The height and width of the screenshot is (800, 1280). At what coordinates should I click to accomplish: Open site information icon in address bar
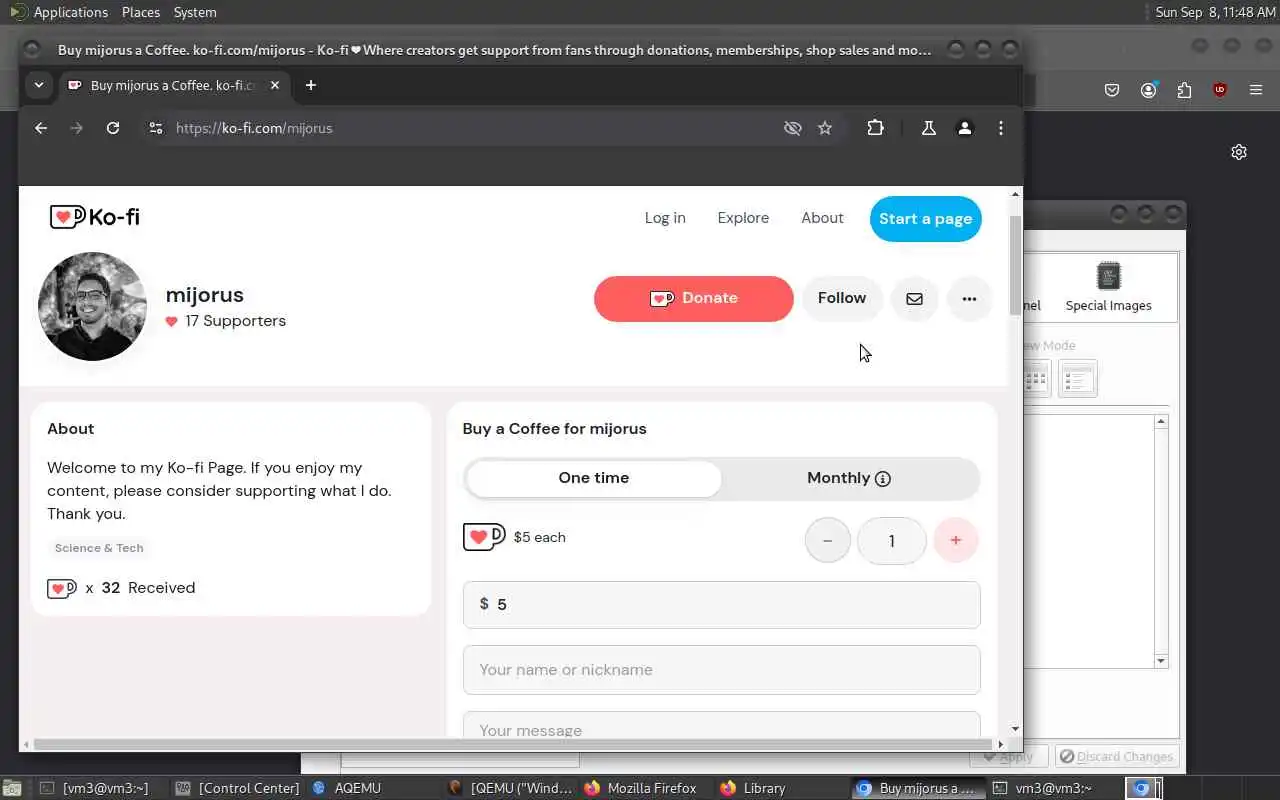tap(155, 128)
